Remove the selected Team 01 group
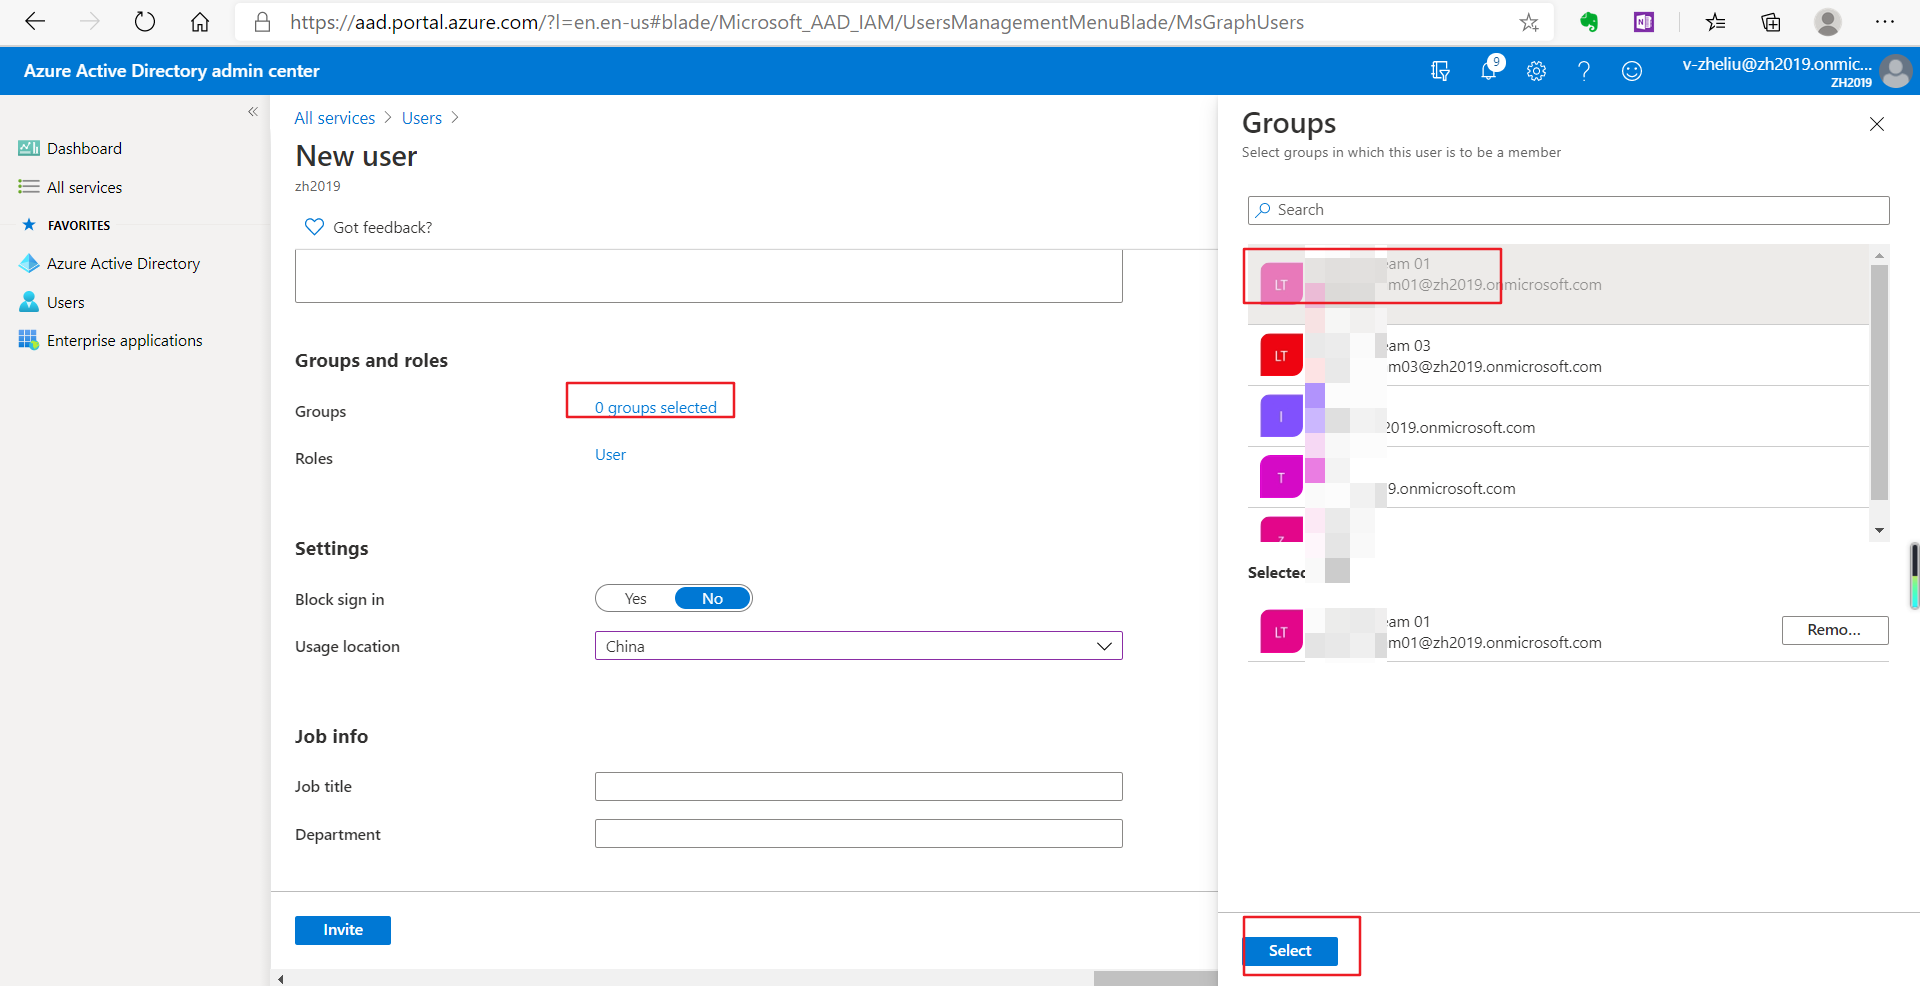The height and width of the screenshot is (986, 1920). pos(1834,630)
